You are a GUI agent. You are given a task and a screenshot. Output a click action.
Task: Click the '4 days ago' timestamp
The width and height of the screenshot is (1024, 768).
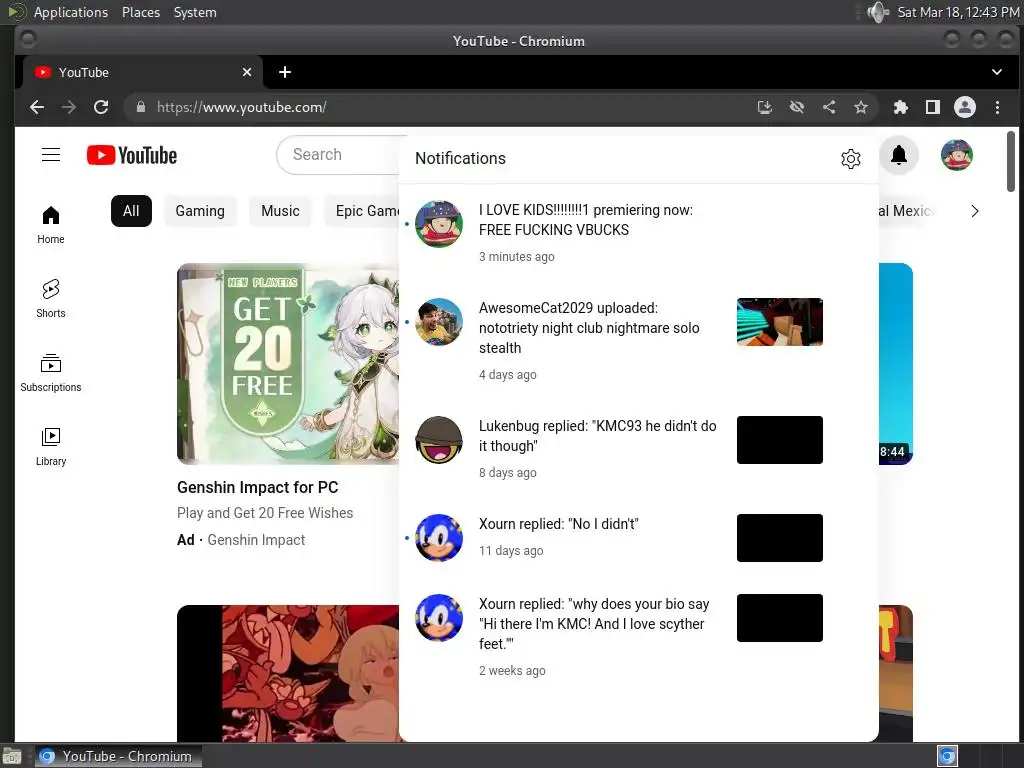pos(507,375)
